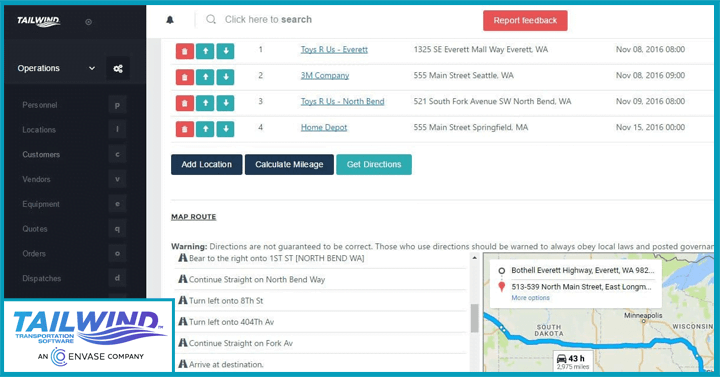Image resolution: width=720 pixels, height=377 pixels.
Task: Move Toys R Us - Everett stop up
Action: [x=205, y=51]
